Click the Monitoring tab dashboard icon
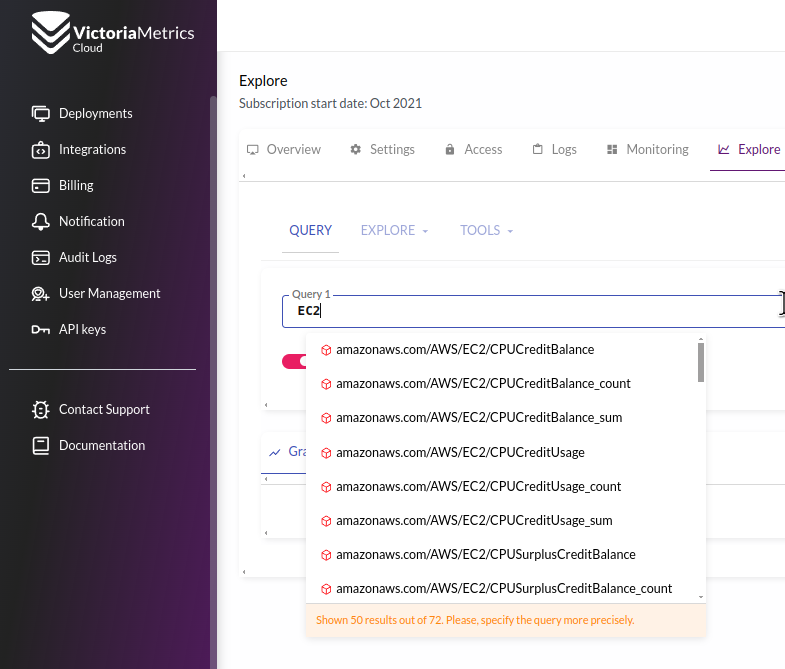 point(612,149)
